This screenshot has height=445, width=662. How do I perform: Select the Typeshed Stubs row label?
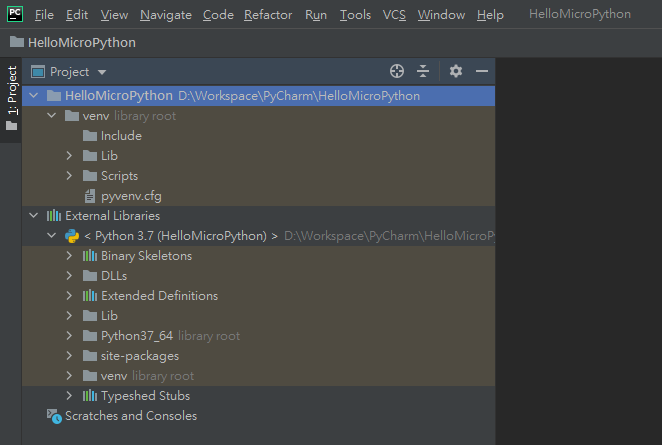(145, 396)
